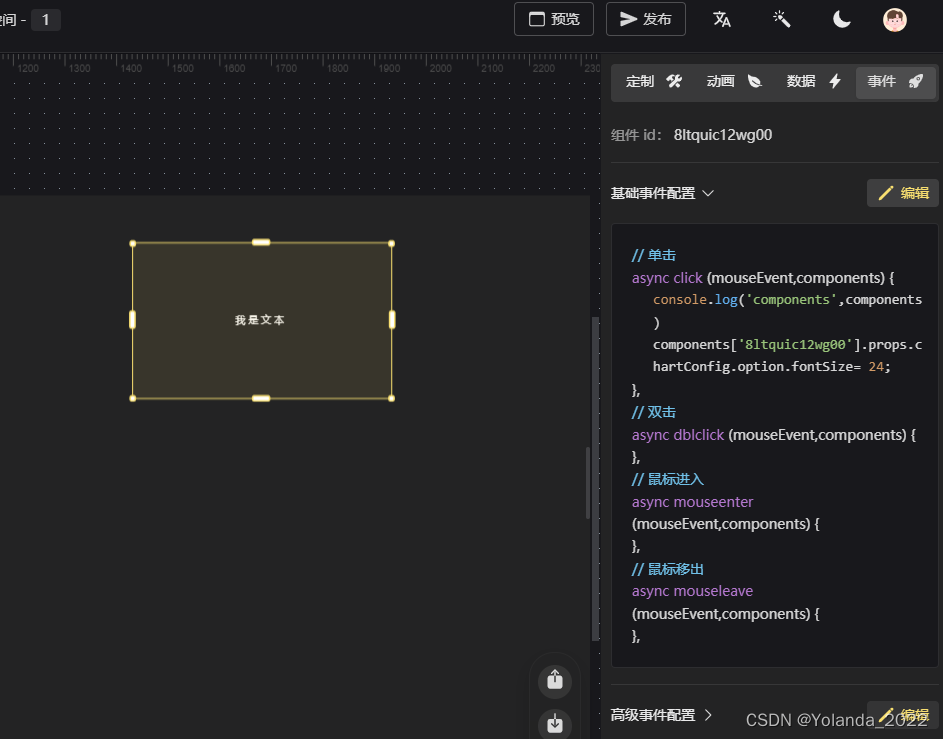Collapse the 基础事件配置 section
943x739 pixels.
708,193
